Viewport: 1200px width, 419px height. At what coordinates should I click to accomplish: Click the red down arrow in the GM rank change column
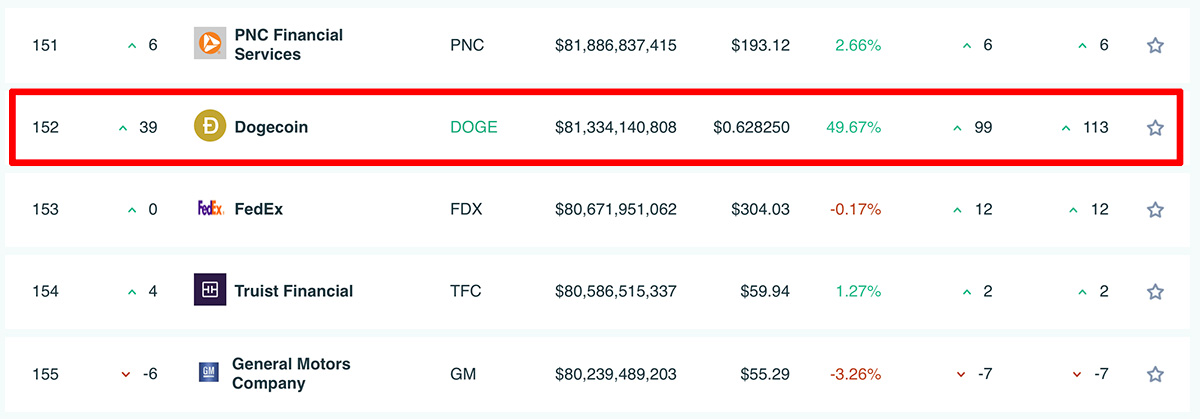click(125, 374)
